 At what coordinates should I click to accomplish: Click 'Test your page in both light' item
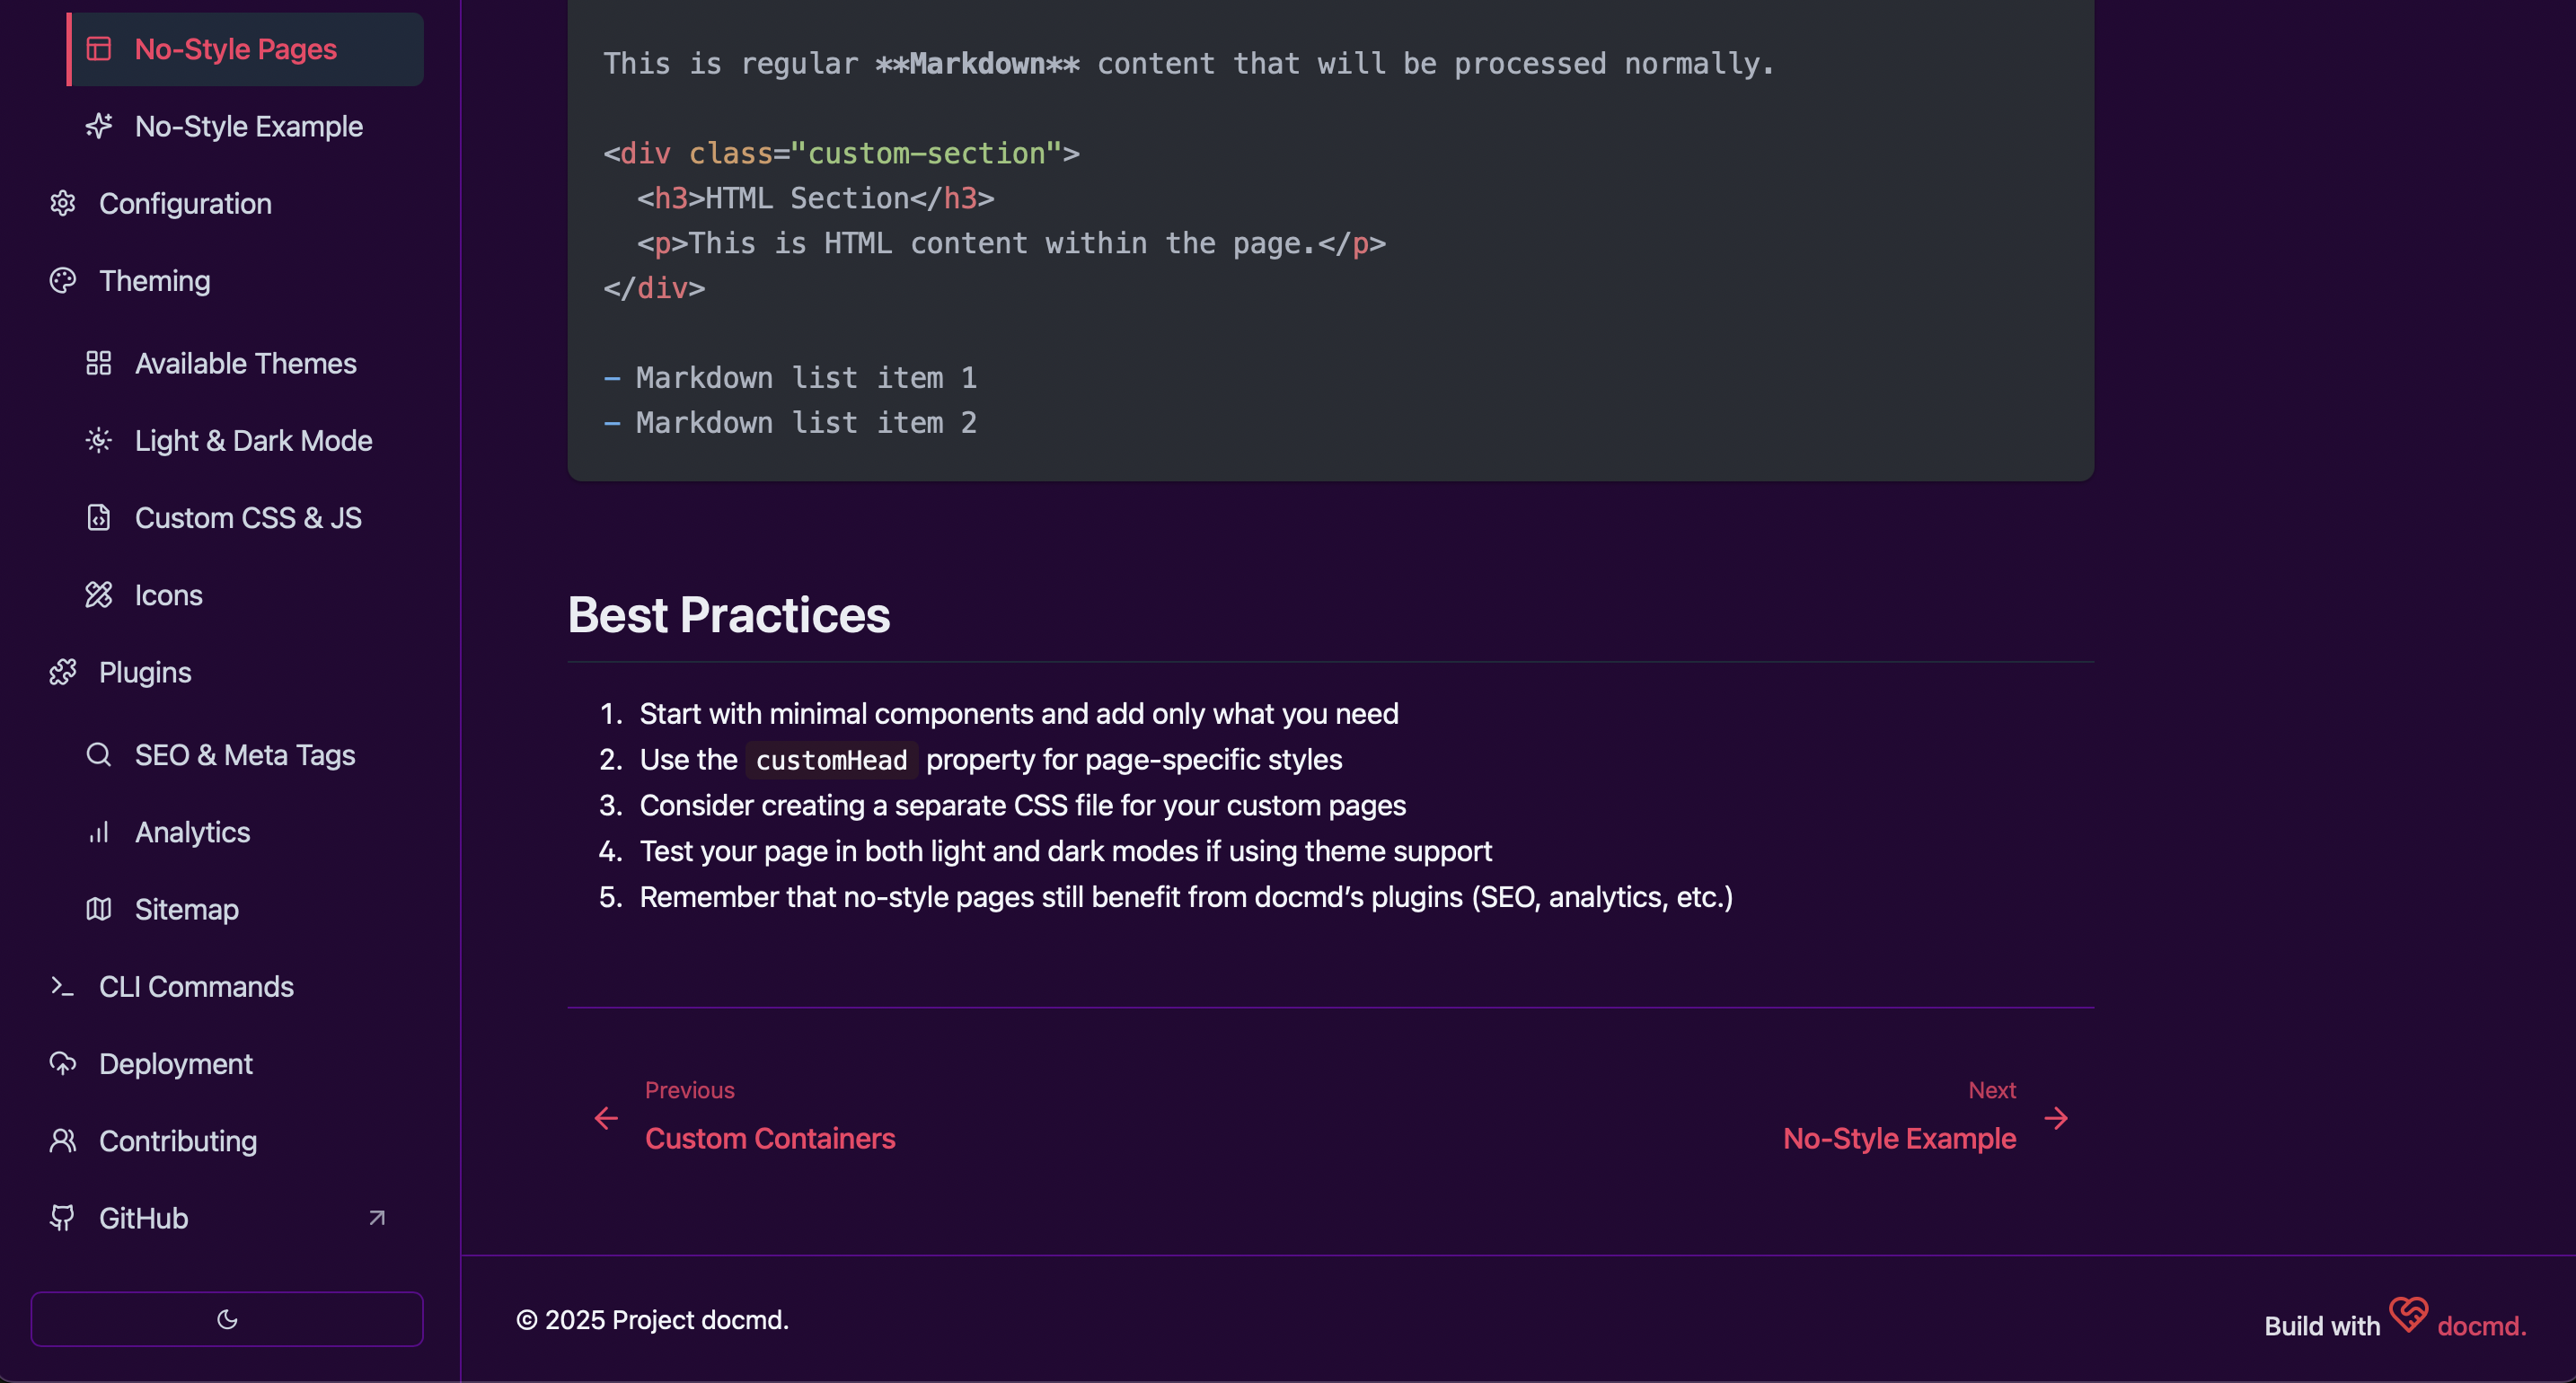point(1066,851)
